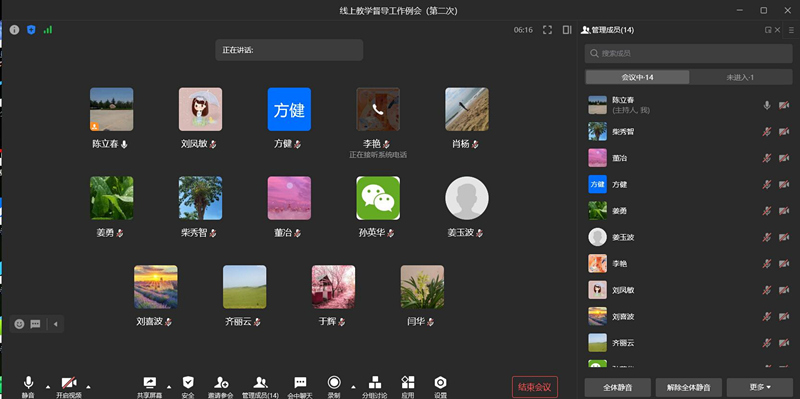Select 孙英华 WeChat avatar tile

pos(378,198)
